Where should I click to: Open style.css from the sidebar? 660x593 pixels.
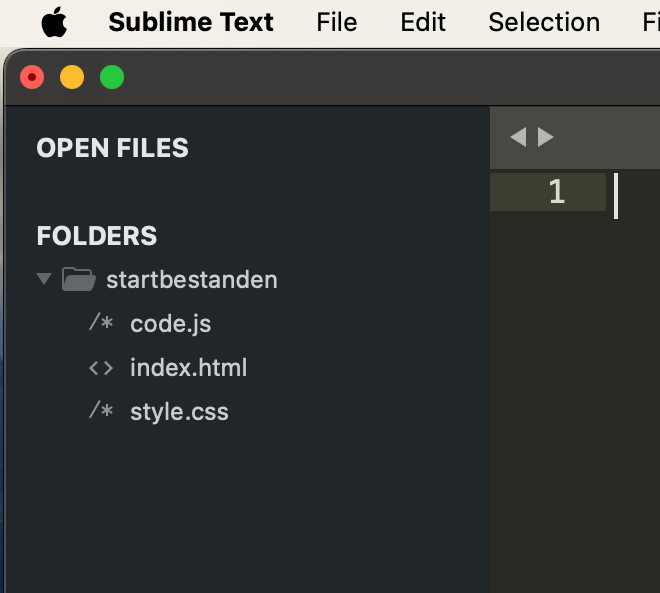[179, 411]
